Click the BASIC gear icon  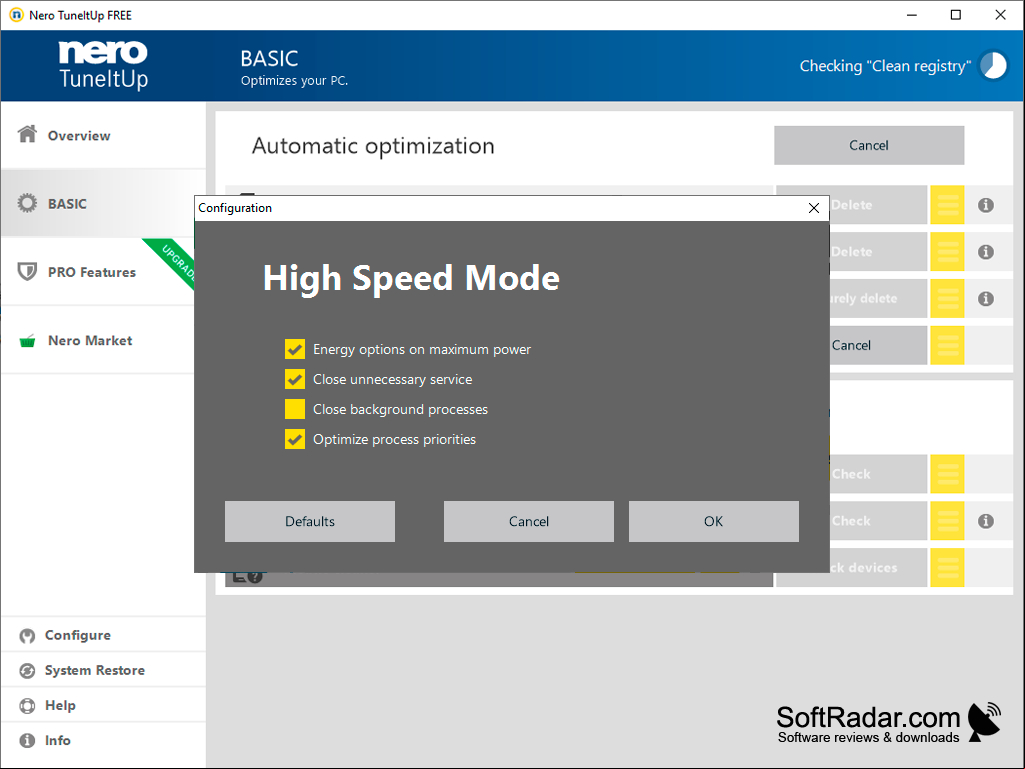[27, 203]
